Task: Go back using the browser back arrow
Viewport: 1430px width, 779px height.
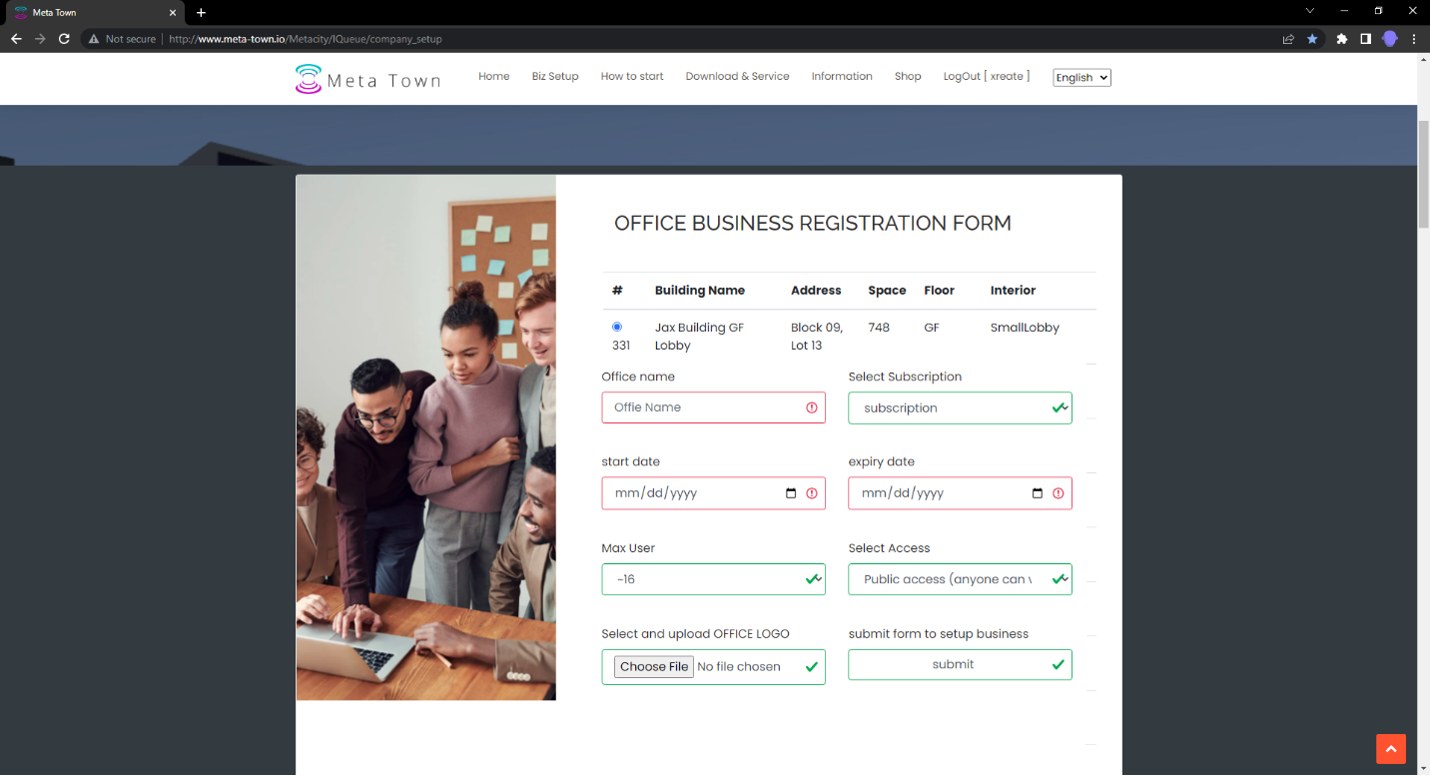Action: coord(16,39)
